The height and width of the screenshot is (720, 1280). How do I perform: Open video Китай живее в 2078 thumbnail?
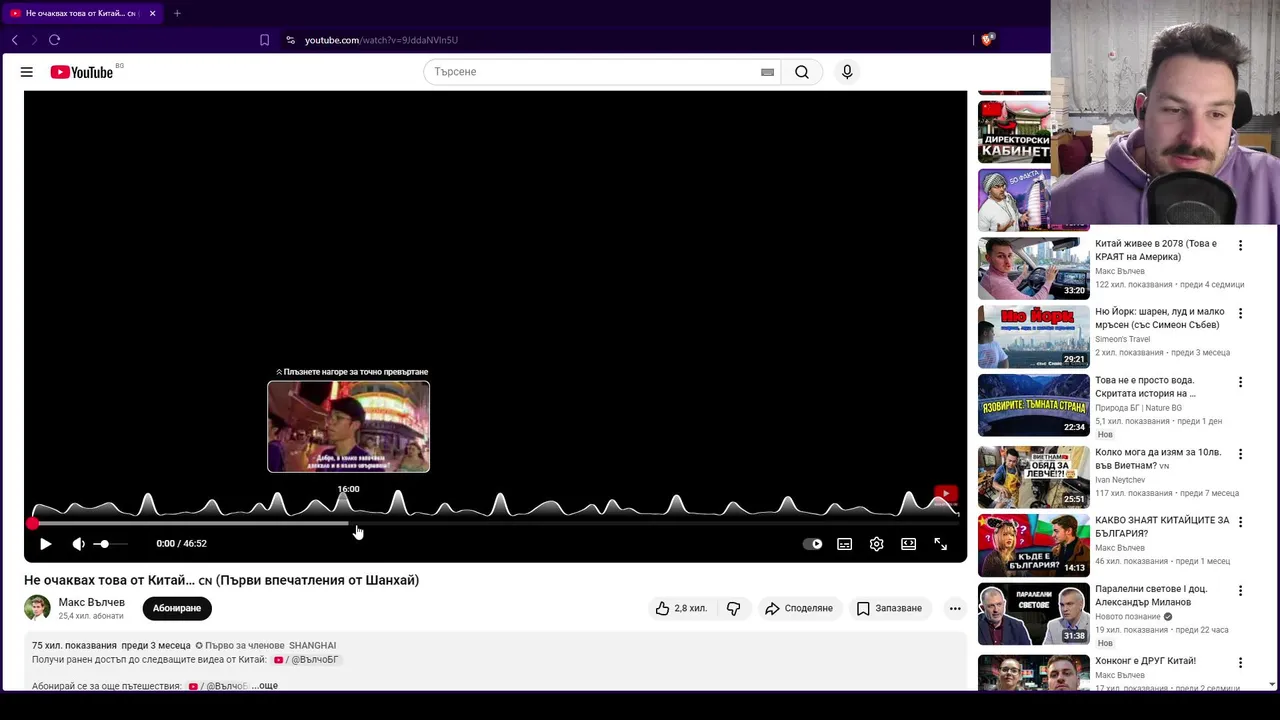point(1033,268)
